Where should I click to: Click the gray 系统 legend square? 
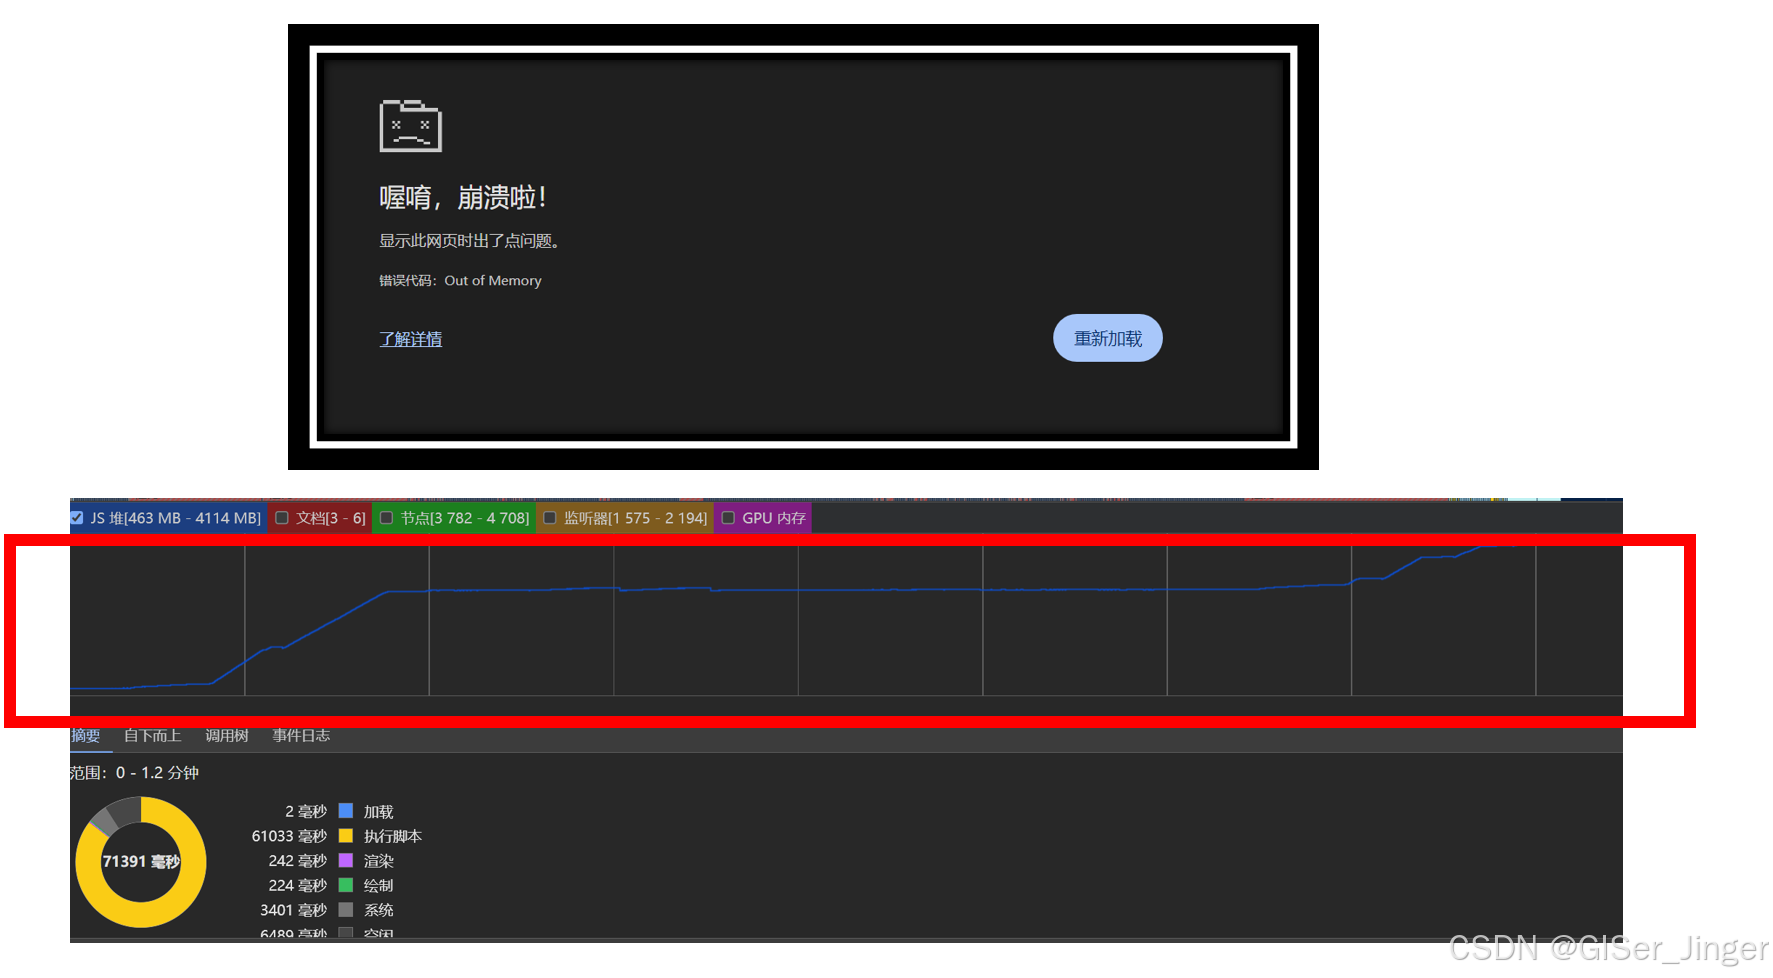click(346, 909)
